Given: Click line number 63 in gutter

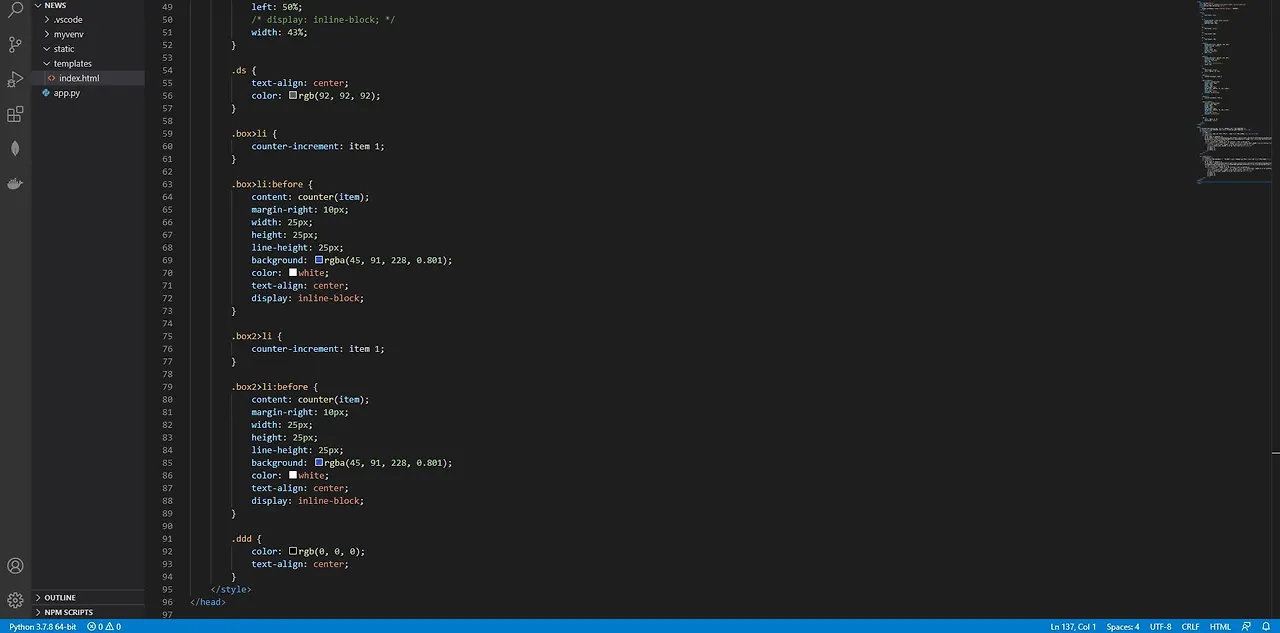Looking at the screenshot, I should (x=167, y=184).
